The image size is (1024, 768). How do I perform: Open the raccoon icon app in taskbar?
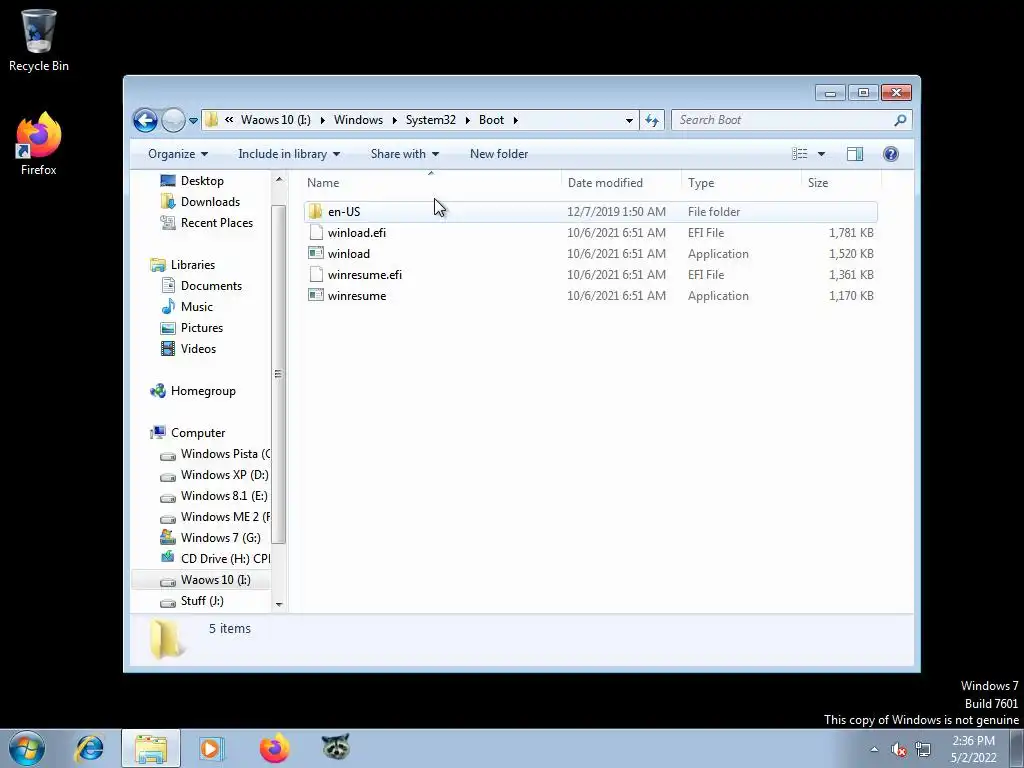336,747
